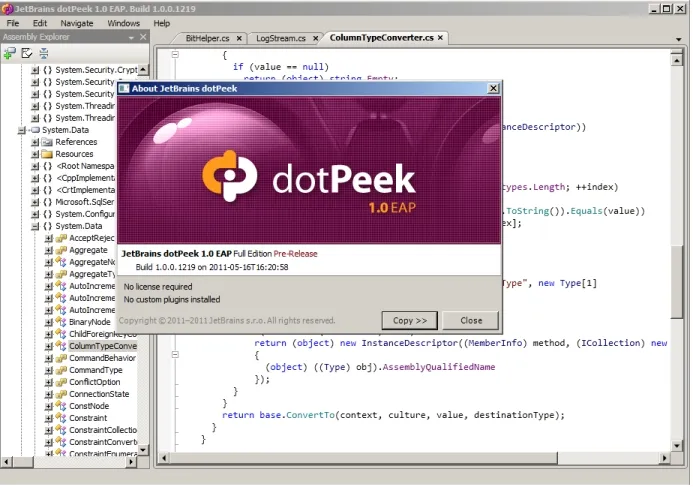Click the second Assembly Explorer toolbar icon
Screen dimensions: 693x487
coord(27,53)
